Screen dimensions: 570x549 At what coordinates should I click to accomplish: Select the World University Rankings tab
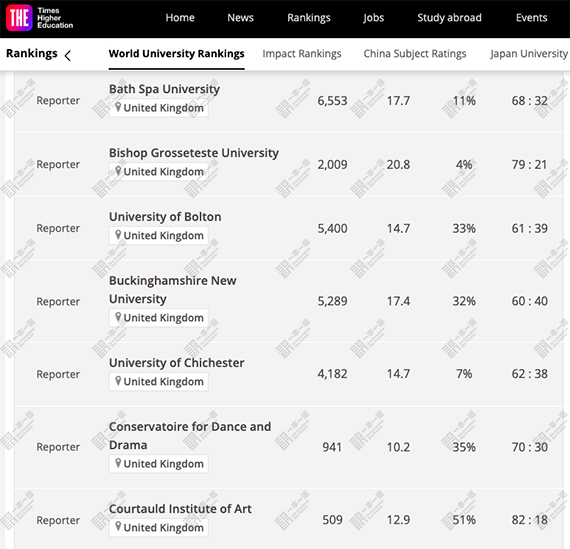tap(177, 53)
